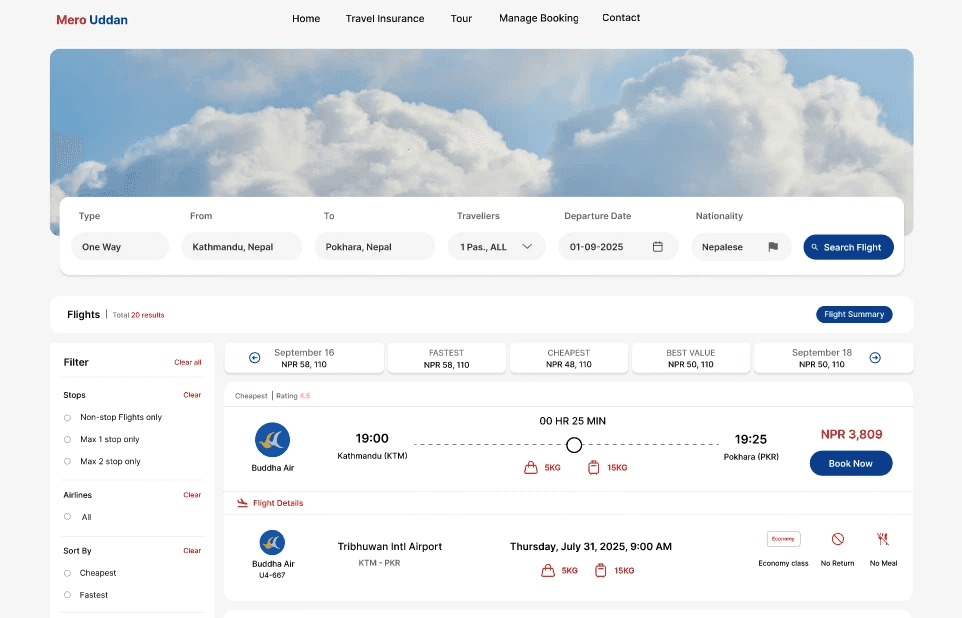Open the Home page
The height and width of the screenshot is (618, 962).
click(x=306, y=18)
